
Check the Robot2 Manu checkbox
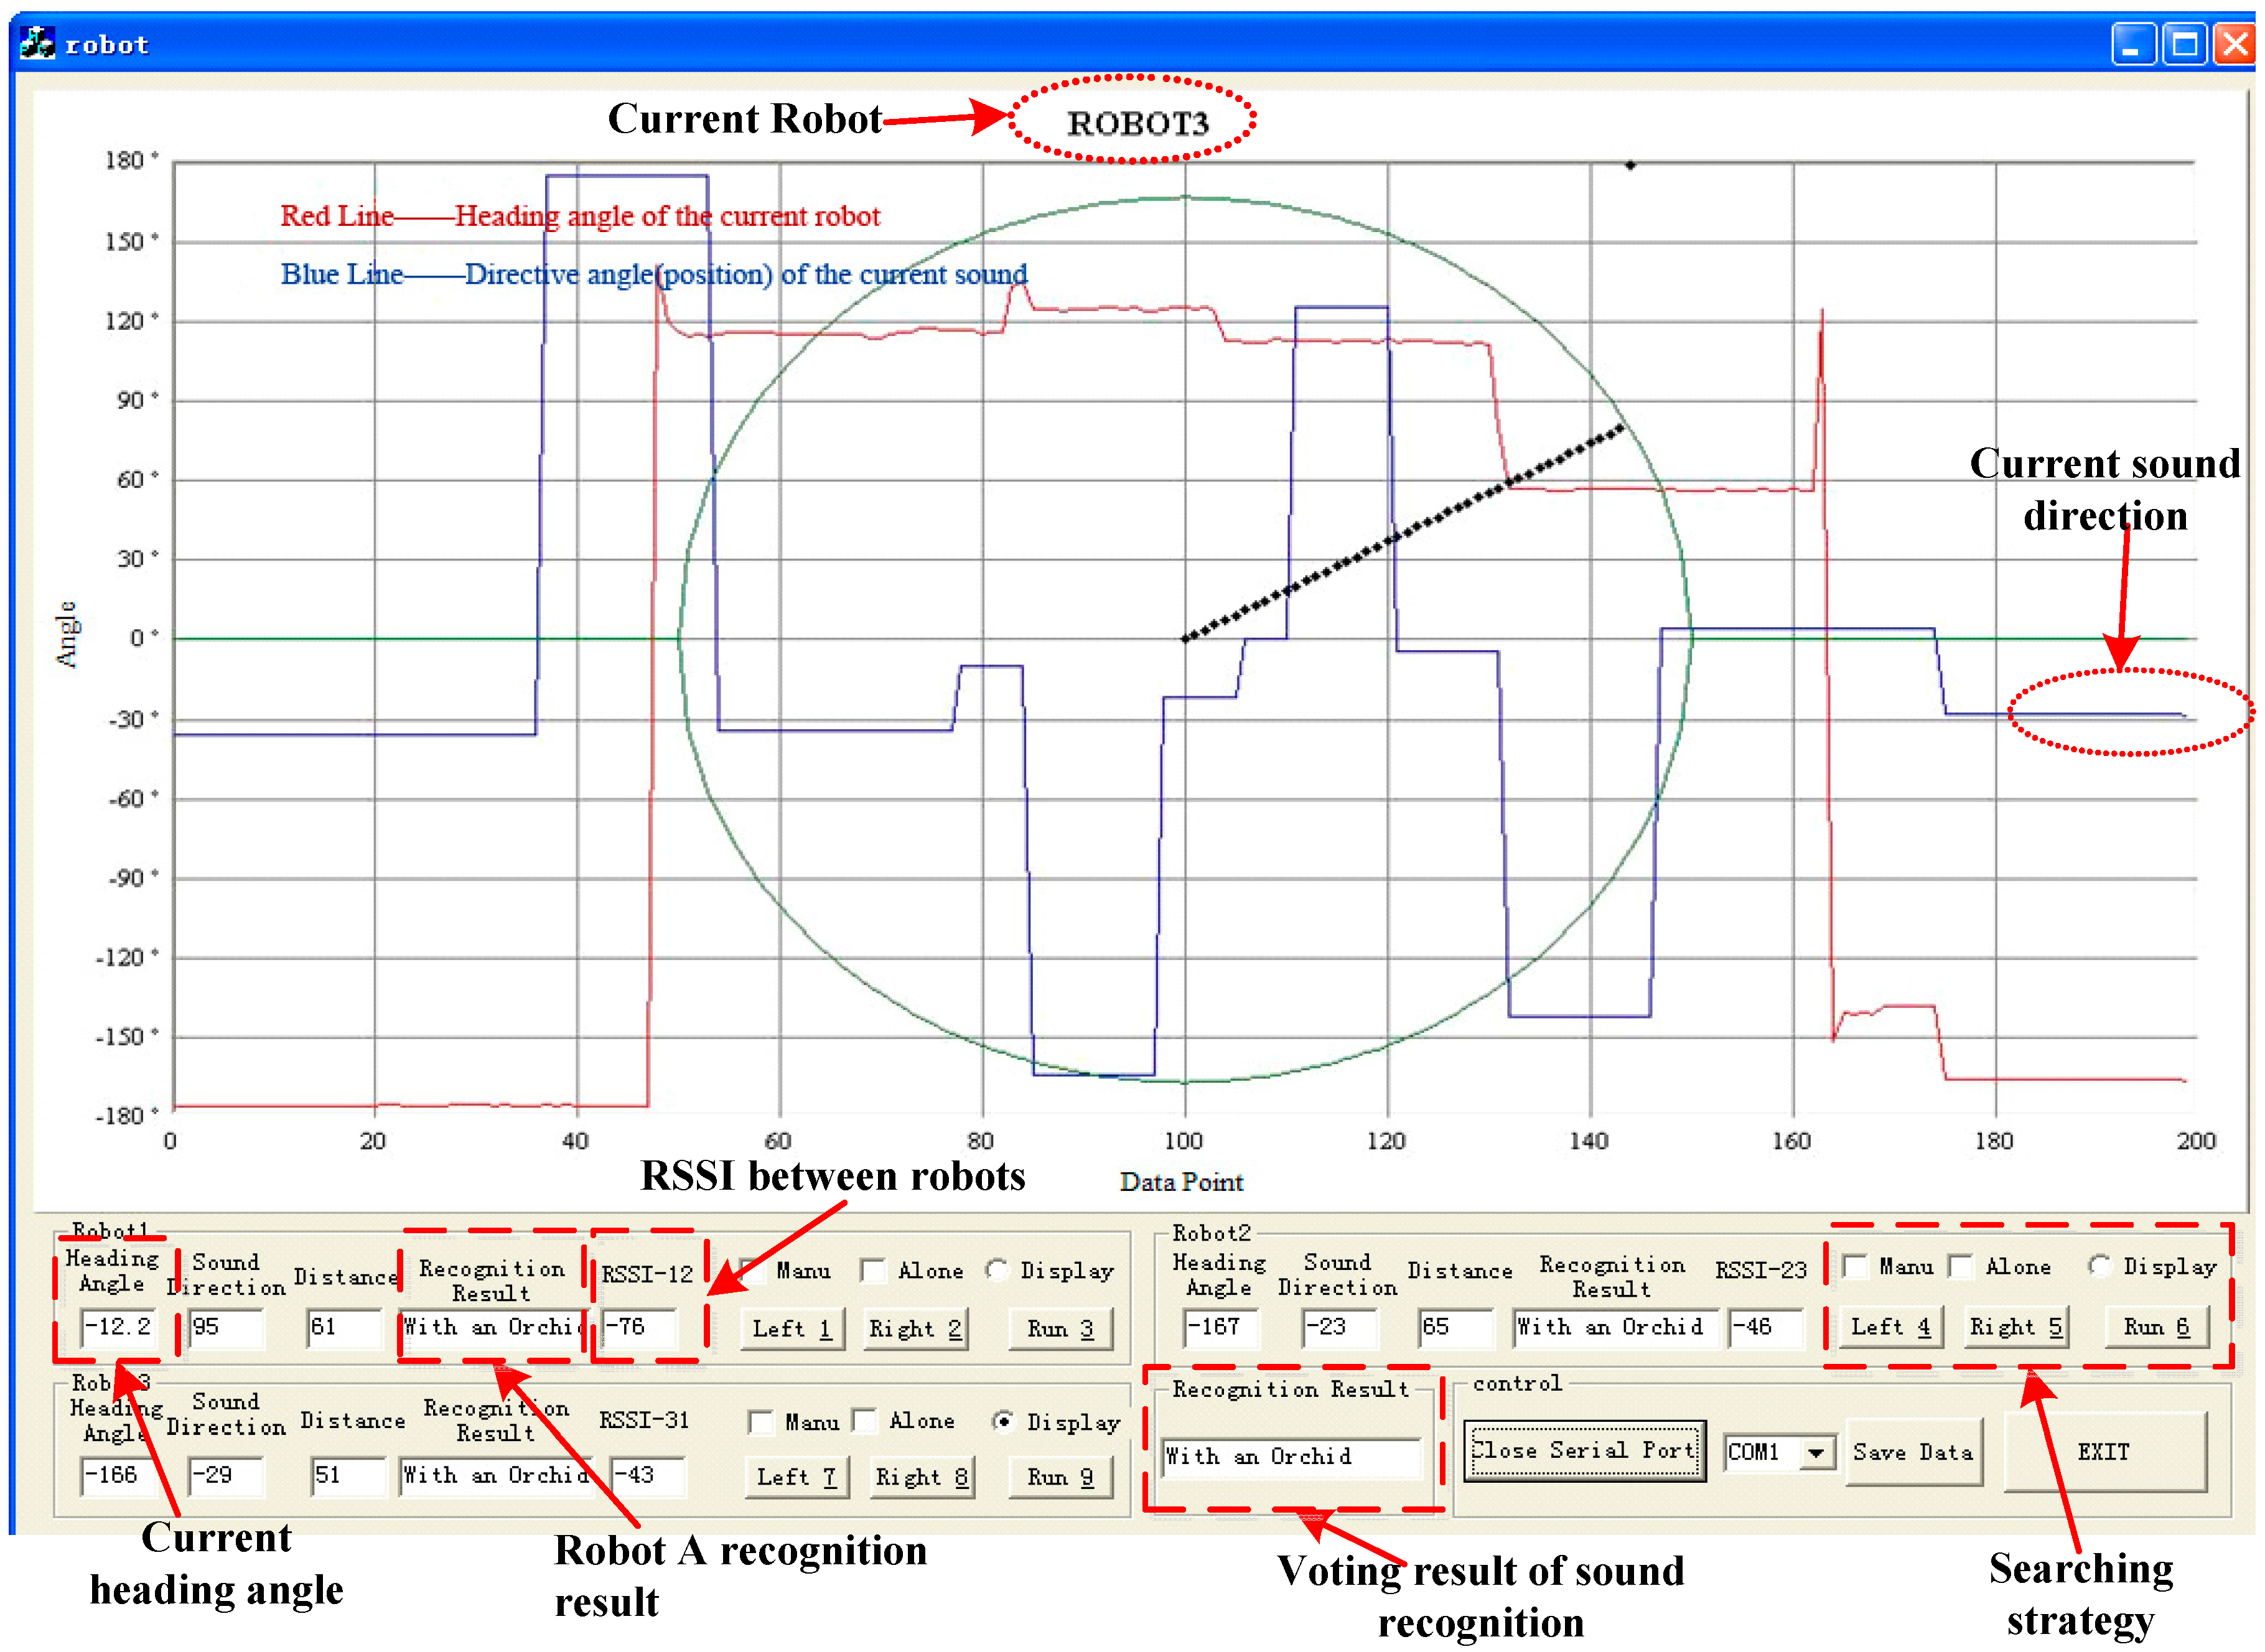tap(1855, 1267)
